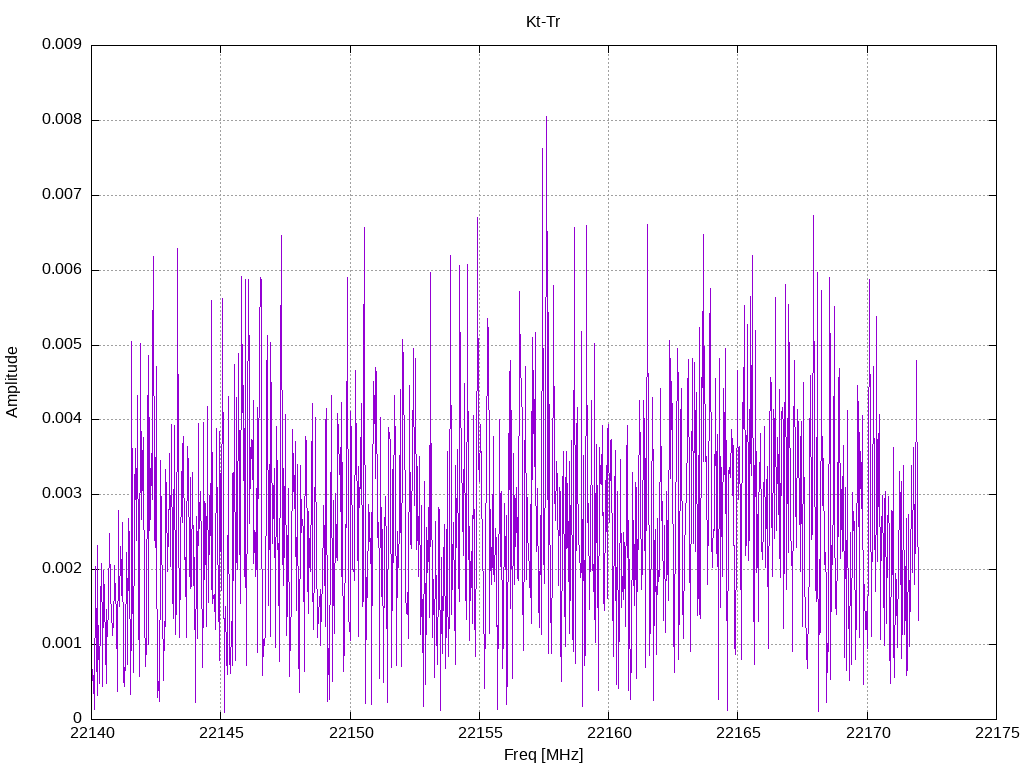Click the 0.001 y-axis tick label
This screenshot has height=768, width=1024.
tap(62, 643)
